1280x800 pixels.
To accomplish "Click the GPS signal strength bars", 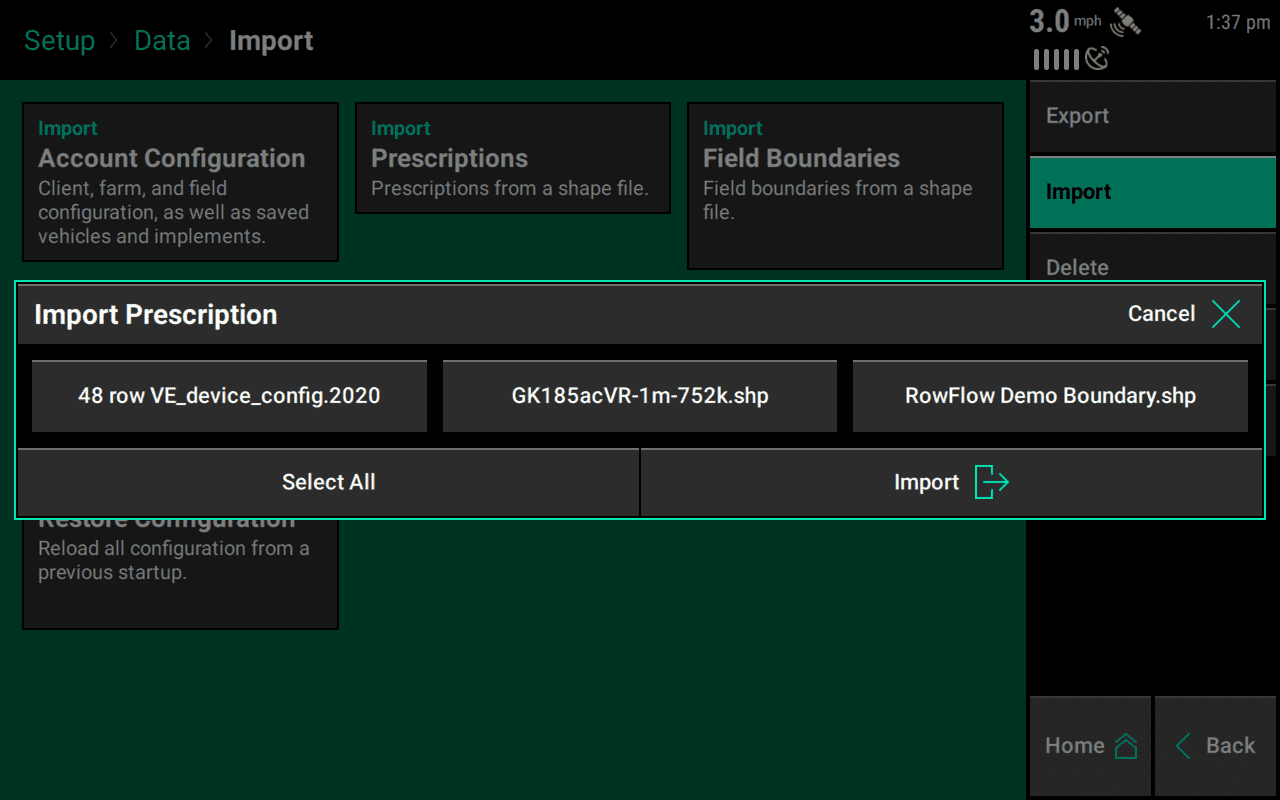I will [1055, 58].
